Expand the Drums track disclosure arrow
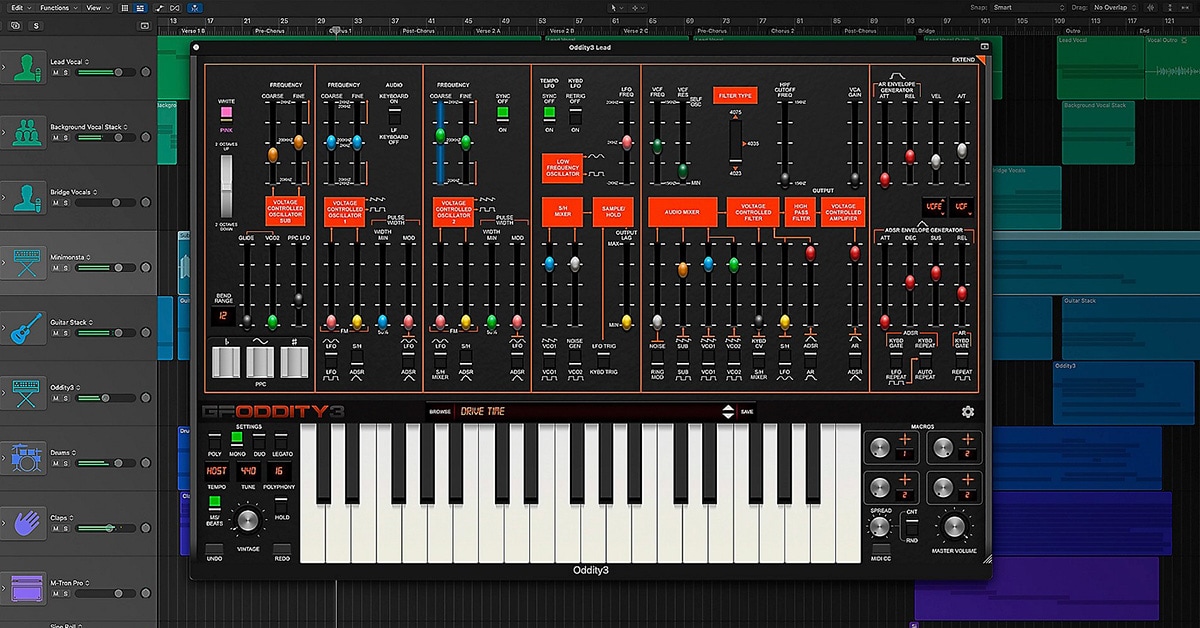This screenshot has width=1200, height=628. [4, 458]
